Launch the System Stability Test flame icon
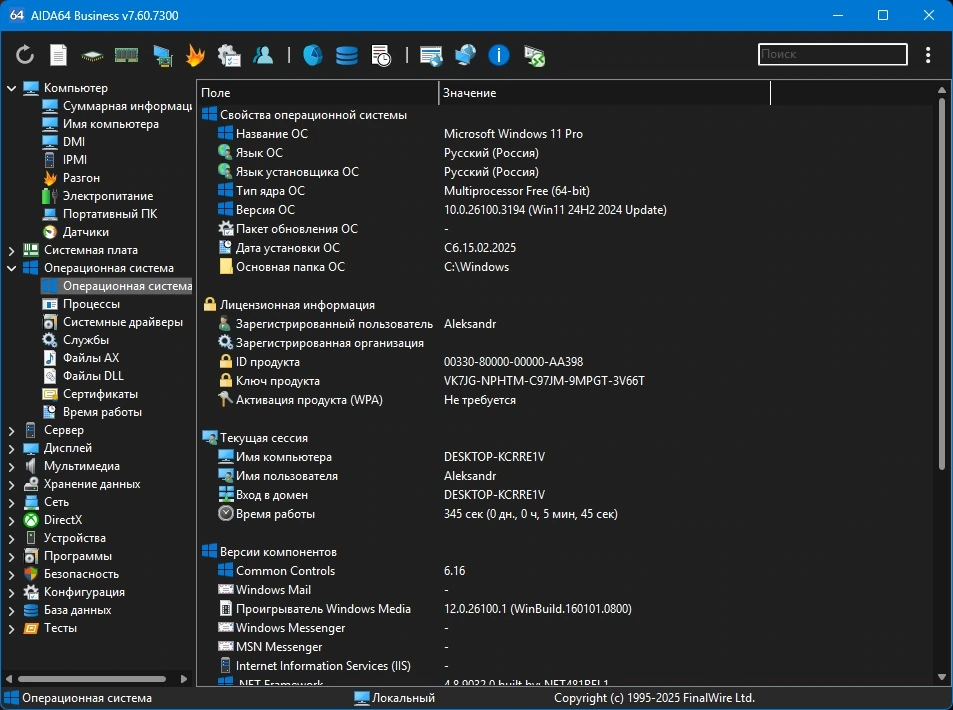This screenshot has width=953, height=710. tap(195, 55)
